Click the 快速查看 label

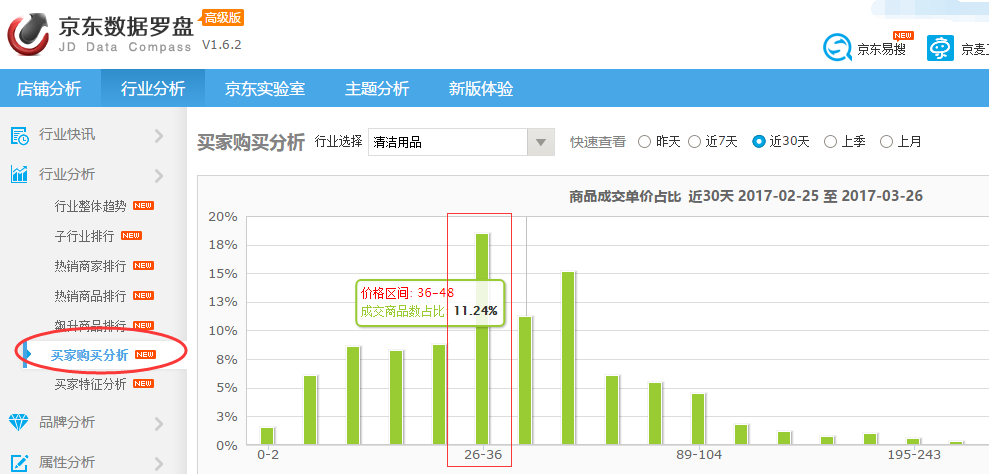click(598, 142)
